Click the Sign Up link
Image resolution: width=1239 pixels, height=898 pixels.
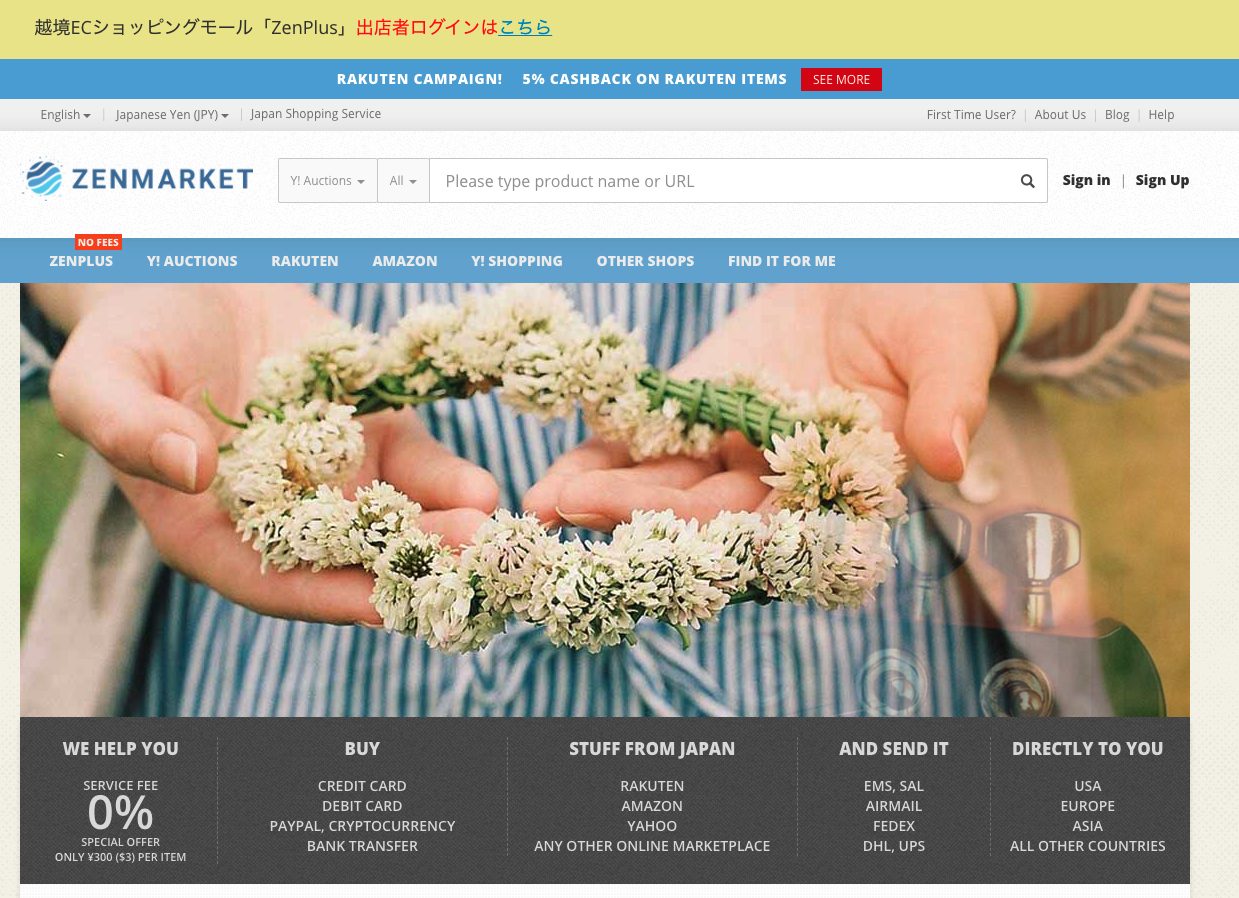(x=1162, y=180)
